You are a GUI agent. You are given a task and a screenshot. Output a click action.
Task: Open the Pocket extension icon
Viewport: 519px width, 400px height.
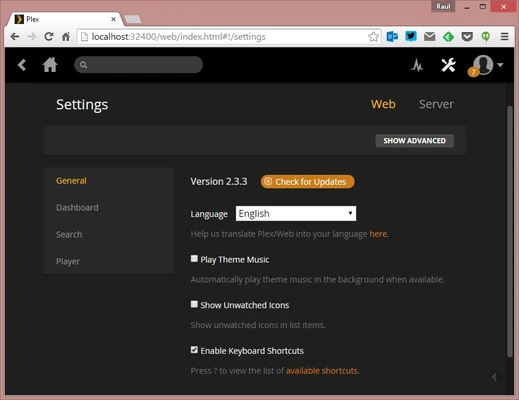467,37
